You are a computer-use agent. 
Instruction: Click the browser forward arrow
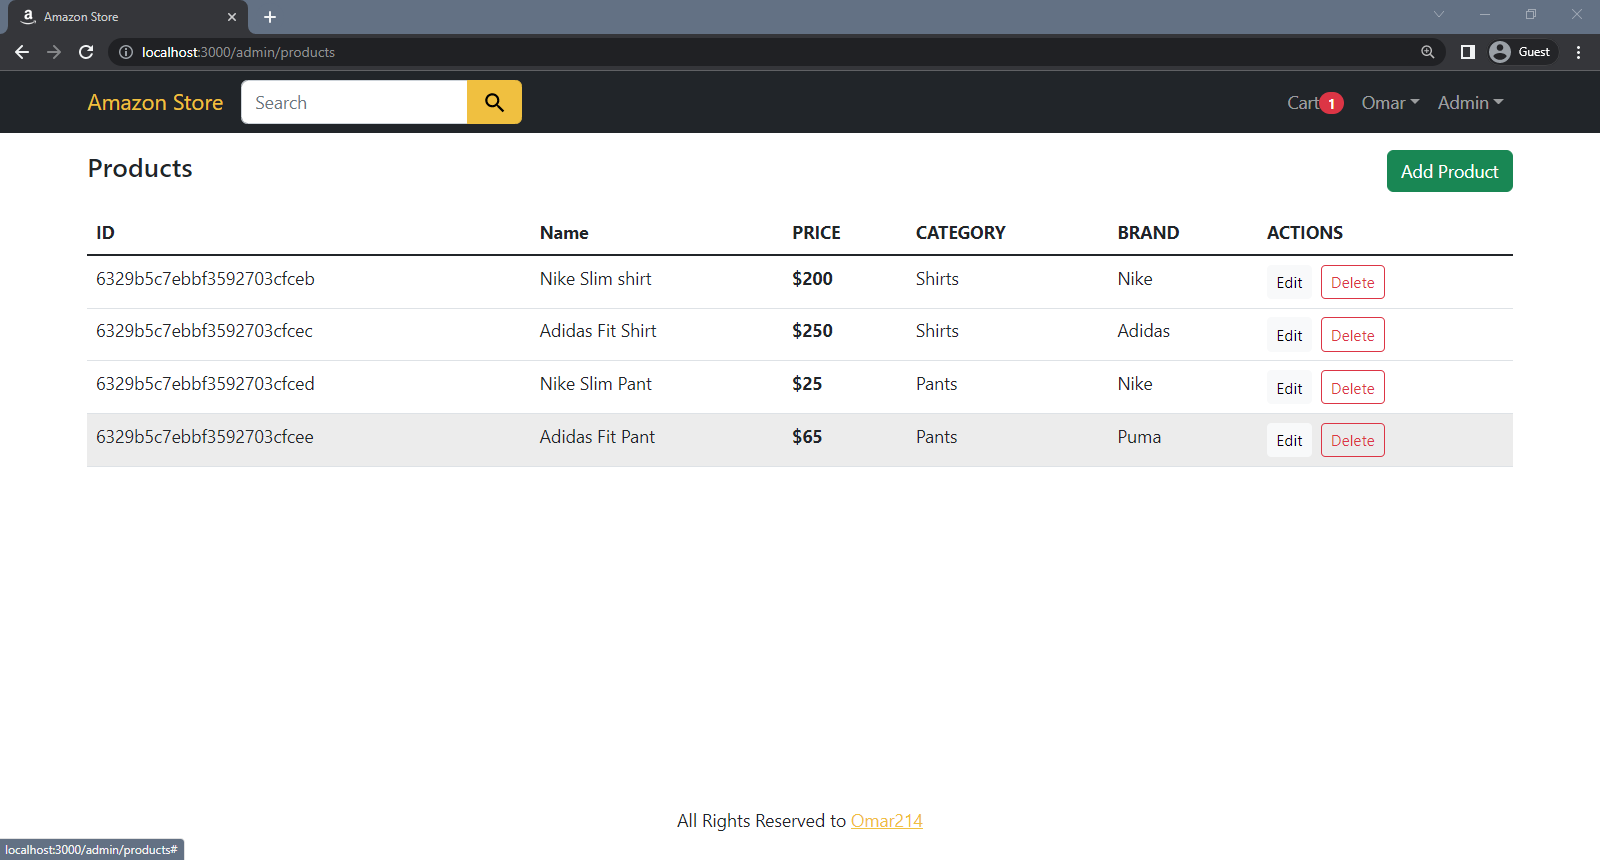pos(54,52)
